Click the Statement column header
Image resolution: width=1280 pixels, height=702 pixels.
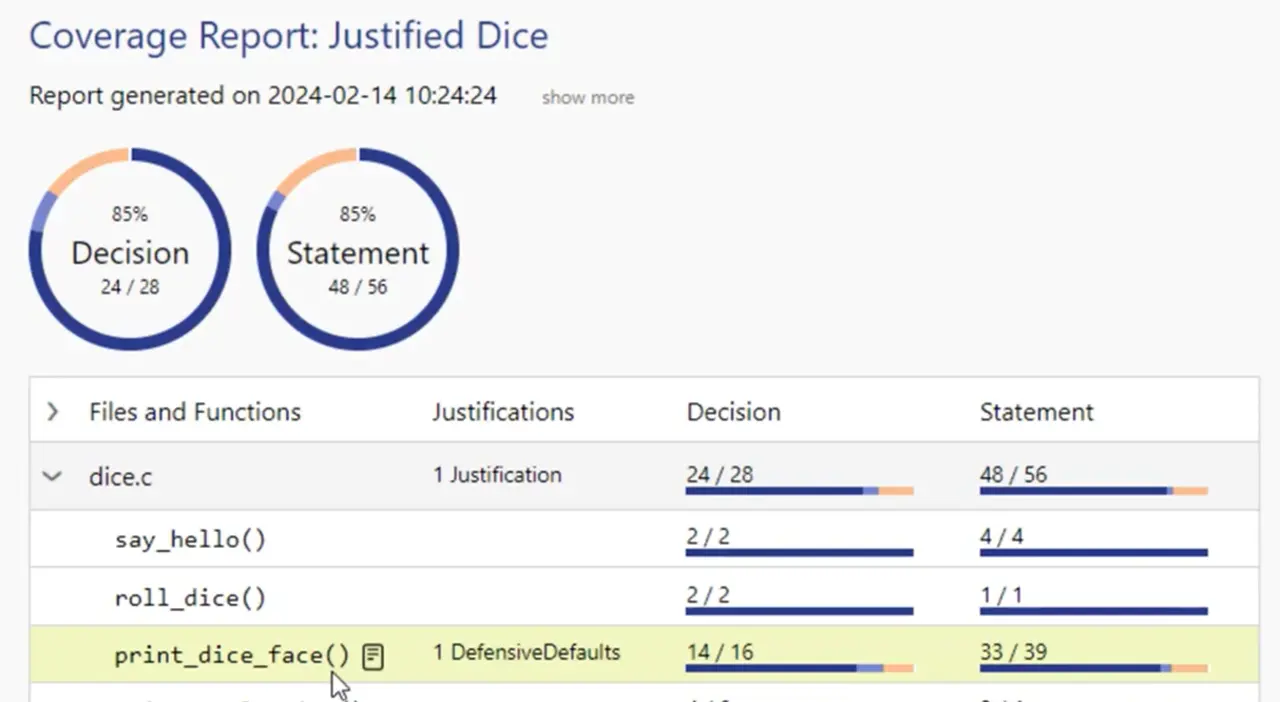click(1036, 412)
